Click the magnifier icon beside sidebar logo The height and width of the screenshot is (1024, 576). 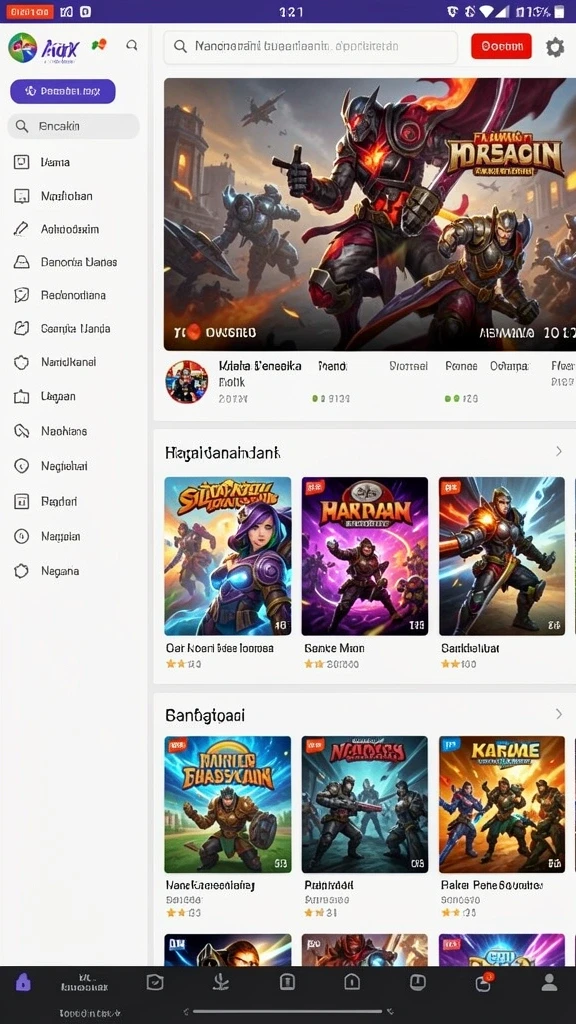click(132, 45)
